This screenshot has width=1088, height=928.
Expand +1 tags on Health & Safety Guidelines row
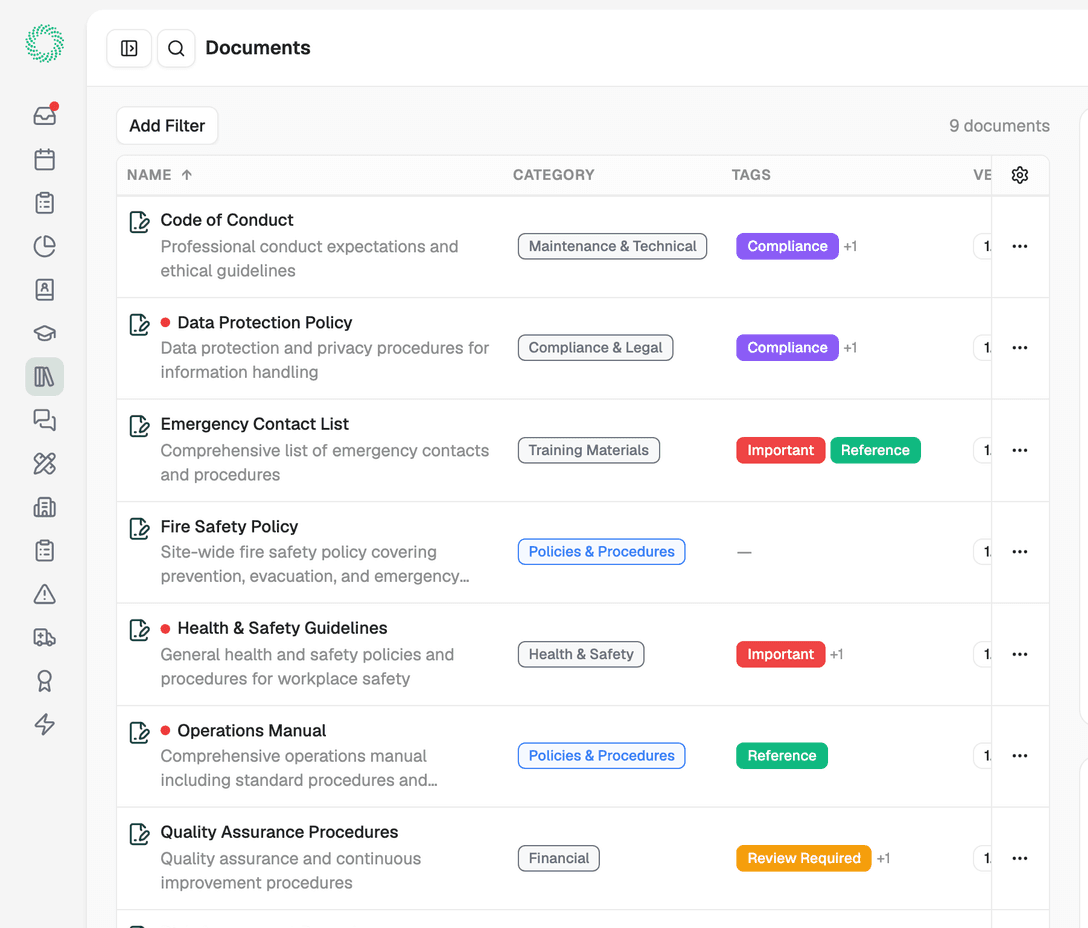[836, 655]
